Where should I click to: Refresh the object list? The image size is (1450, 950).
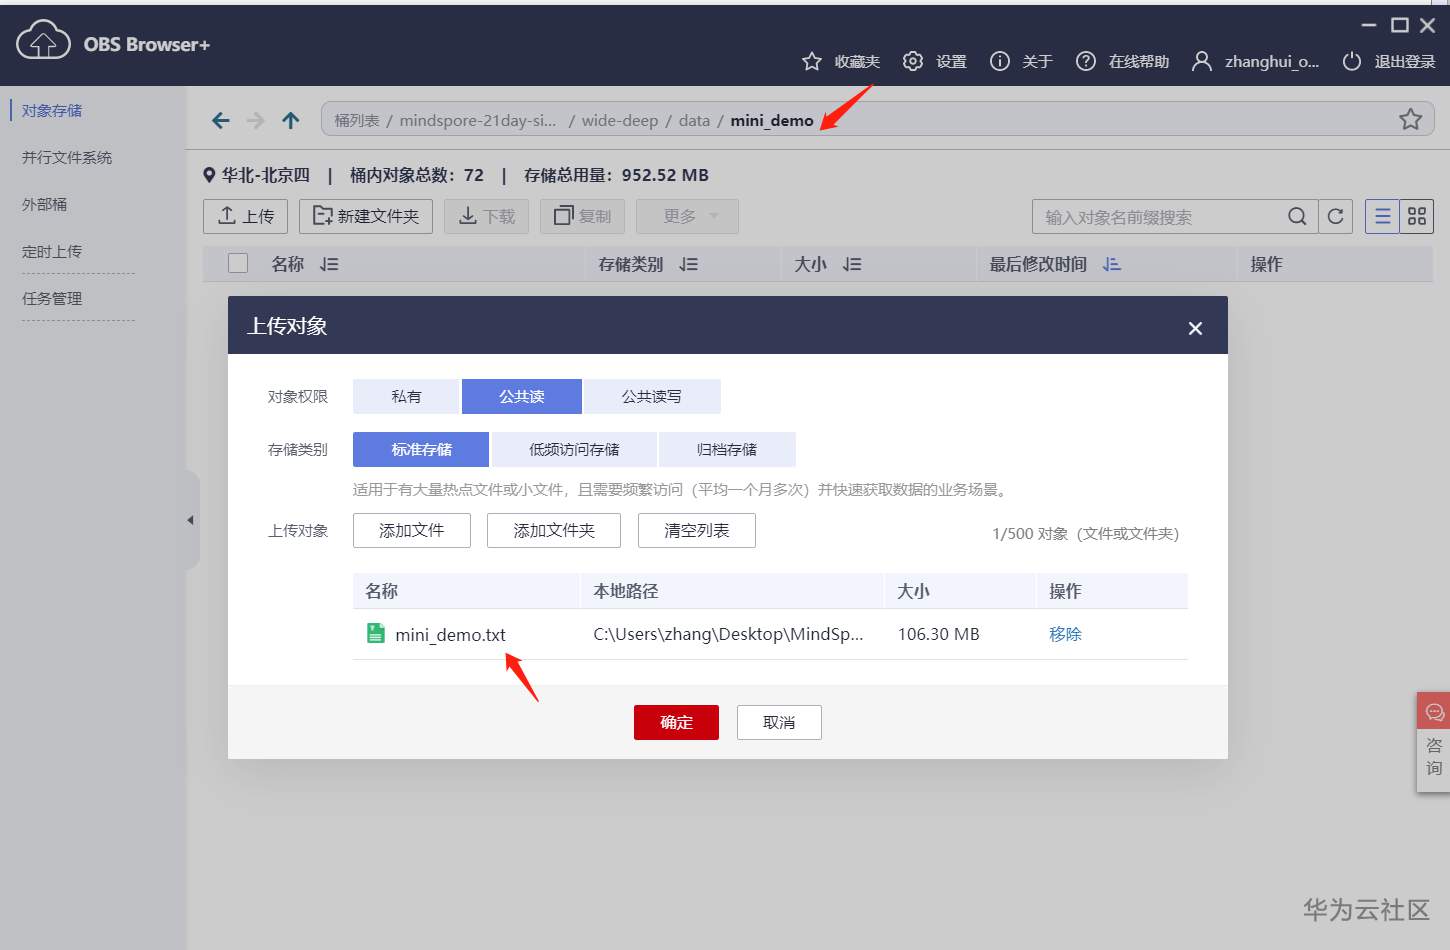click(x=1335, y=216)
